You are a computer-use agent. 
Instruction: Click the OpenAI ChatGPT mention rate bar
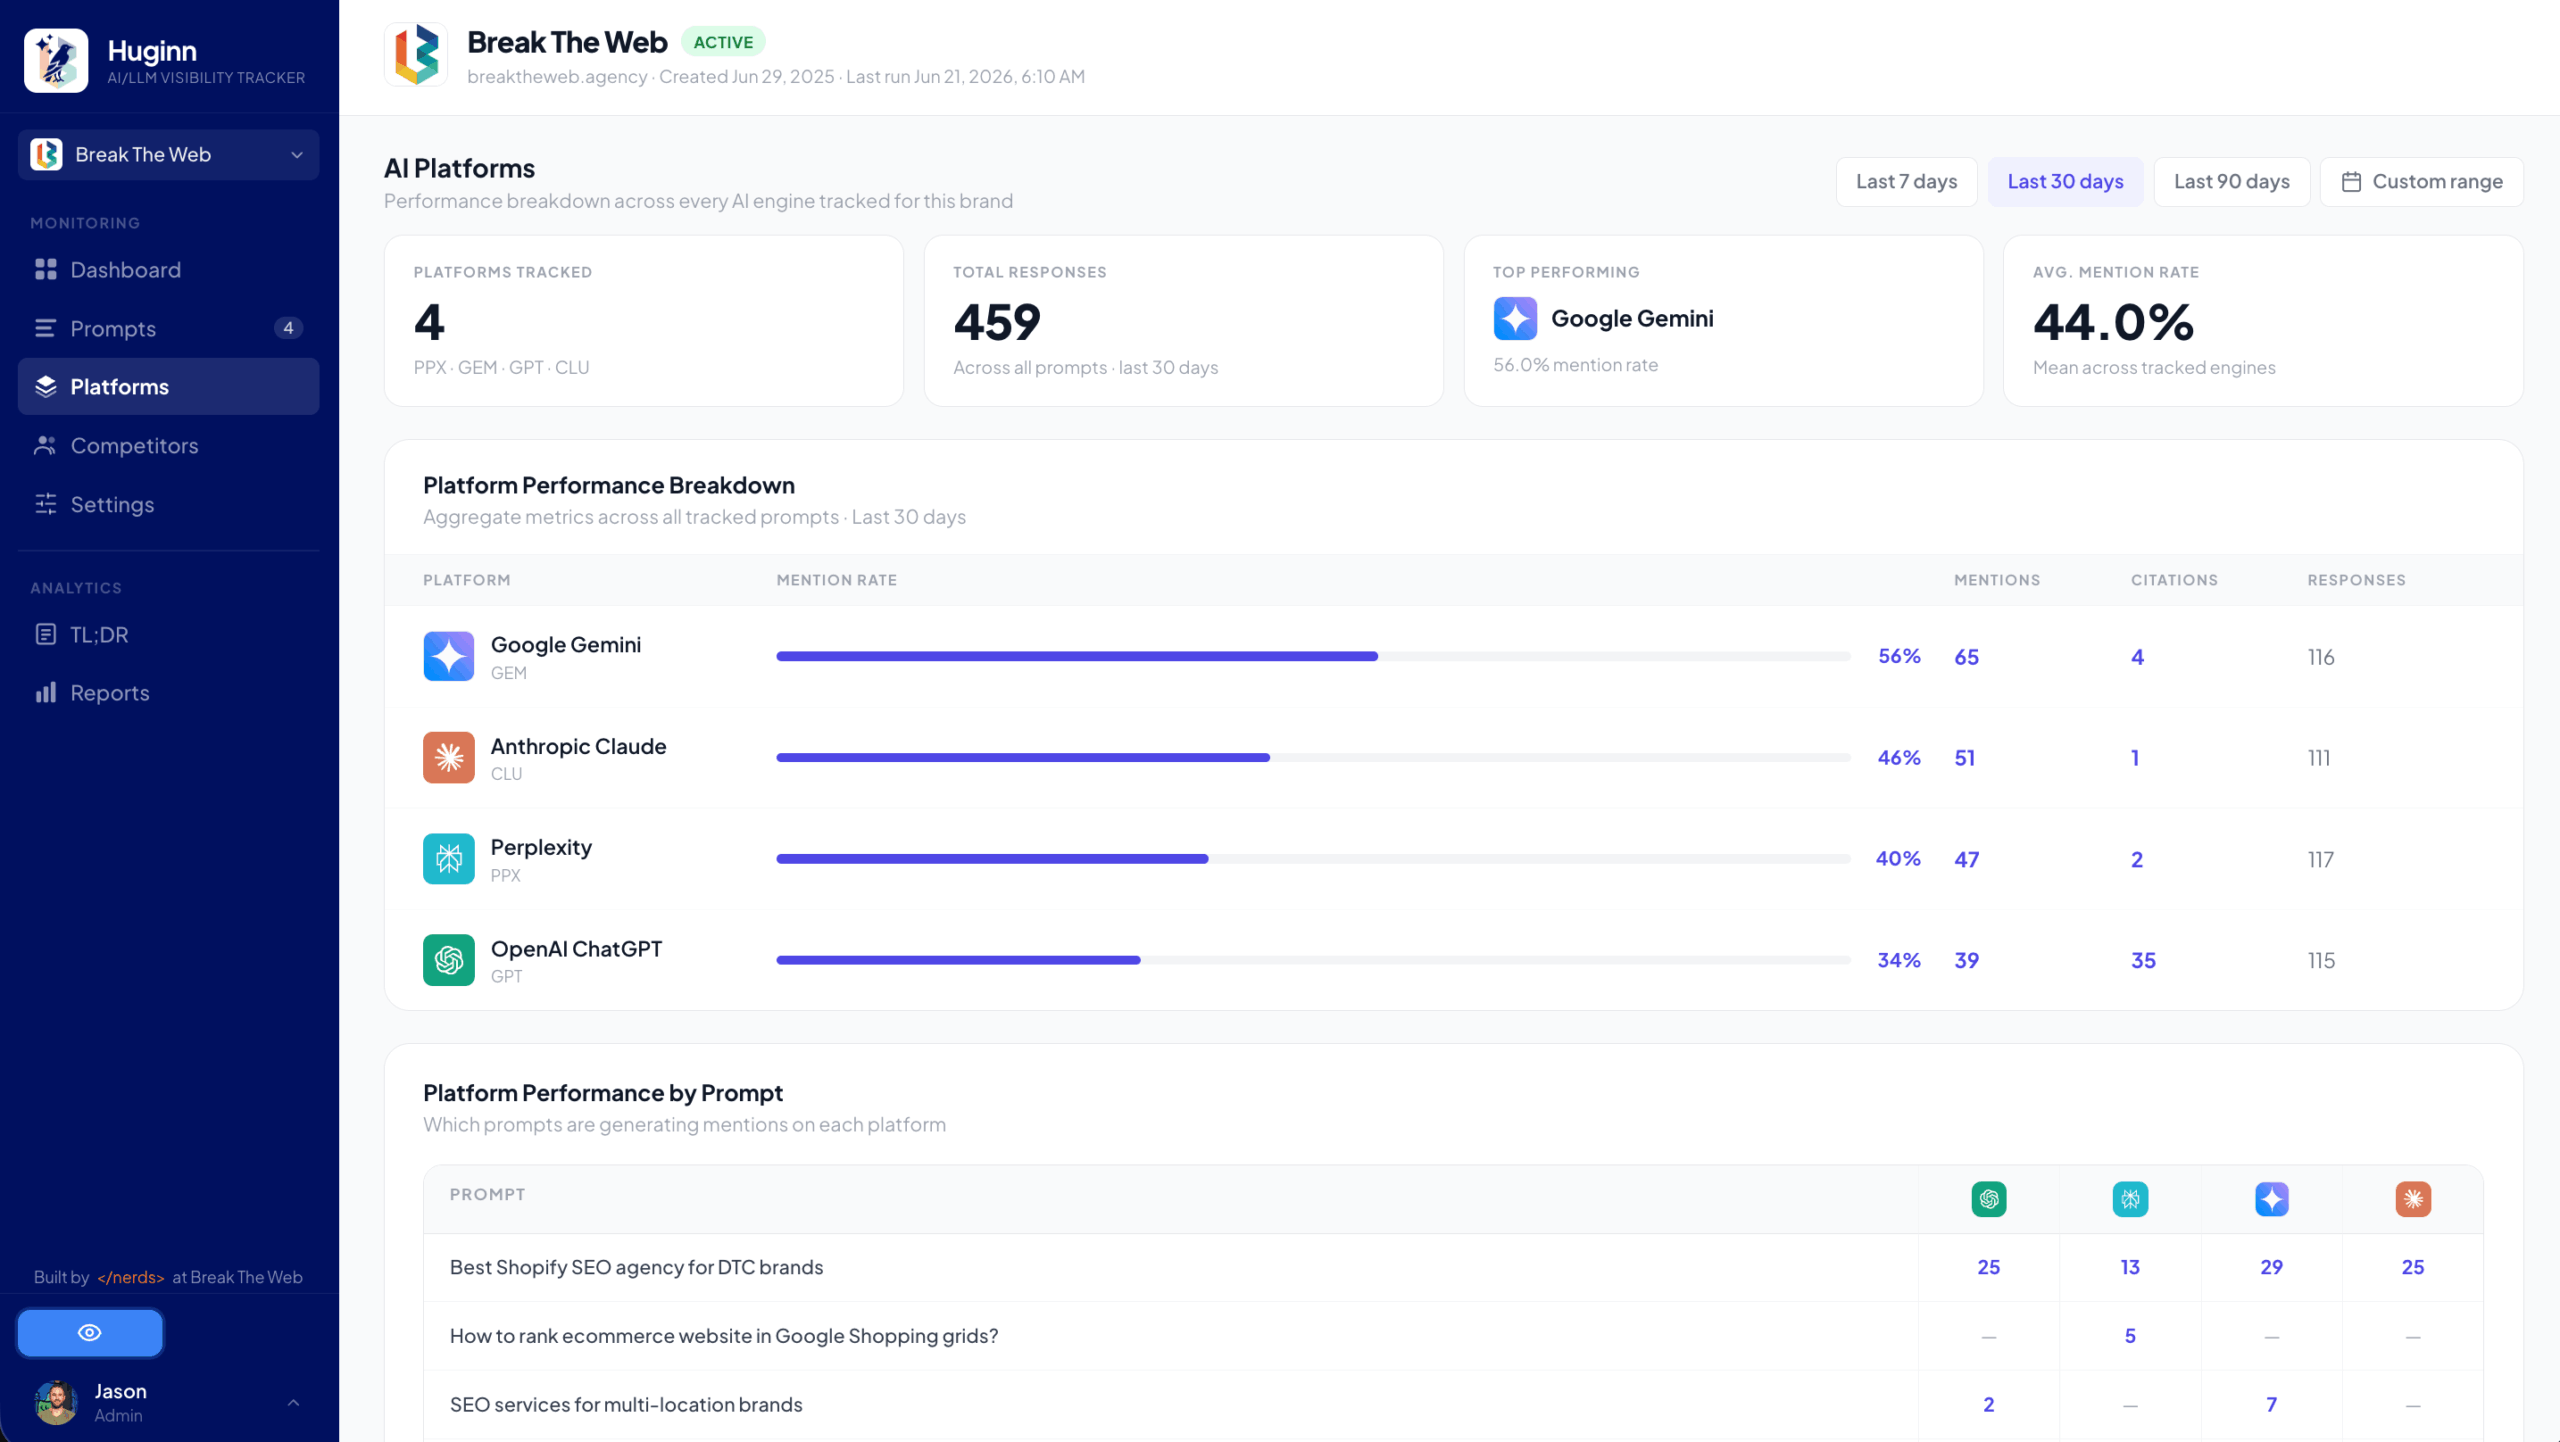[x=1313, y=960]
